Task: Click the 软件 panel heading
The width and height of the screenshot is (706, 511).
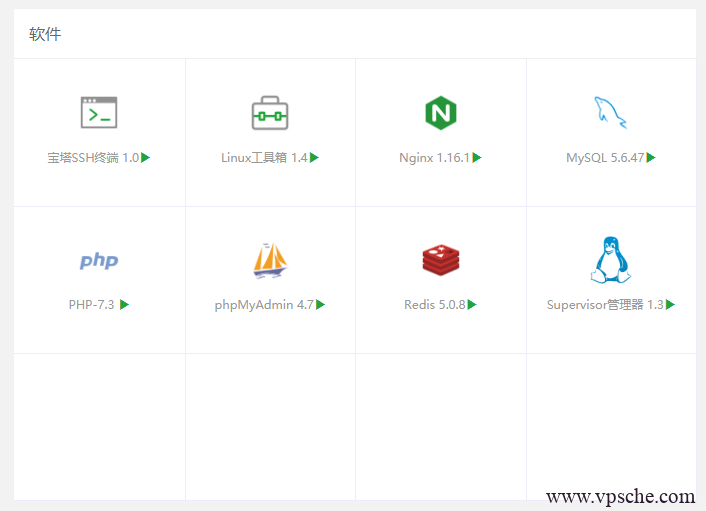Action: click(45, 34)
